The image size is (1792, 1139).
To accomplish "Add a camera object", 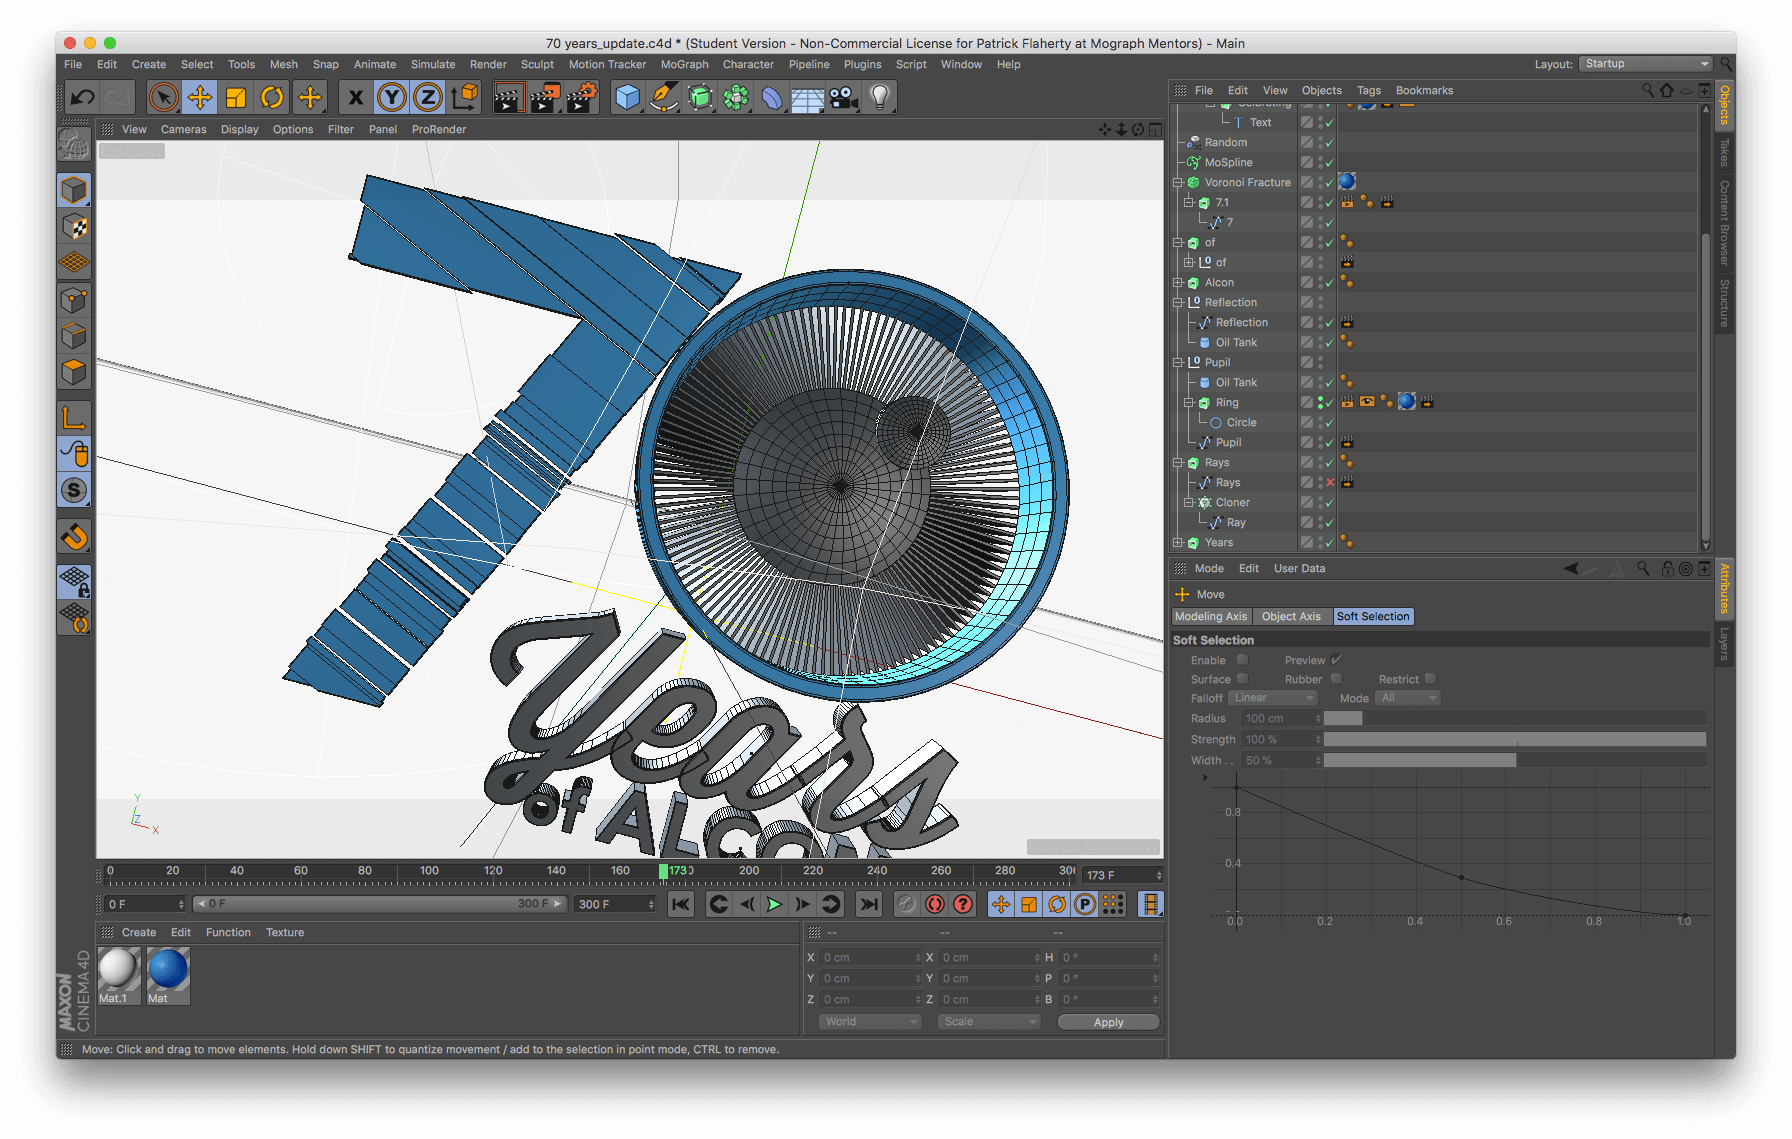I will [x=844, y=97].
